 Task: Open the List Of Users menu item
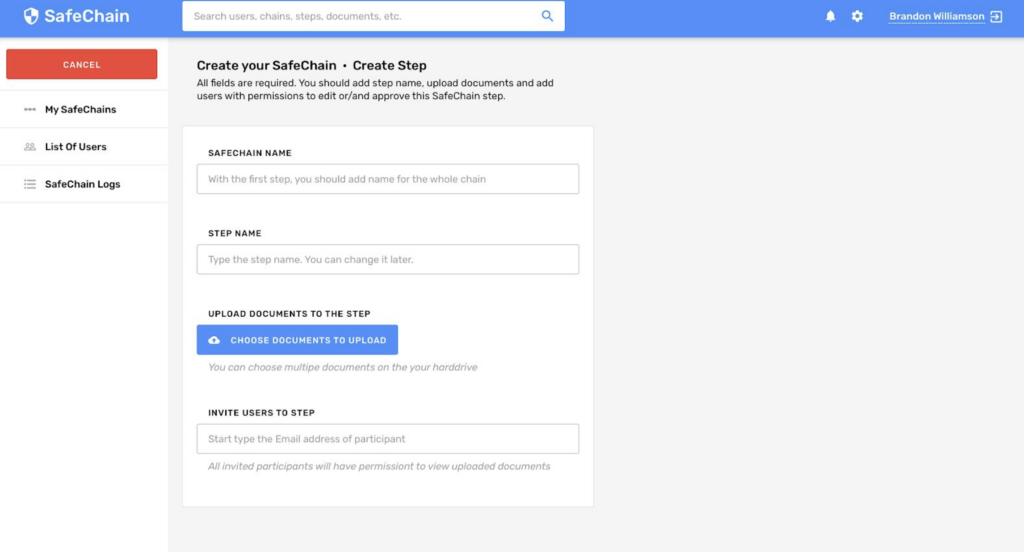[x=75, y=147]
